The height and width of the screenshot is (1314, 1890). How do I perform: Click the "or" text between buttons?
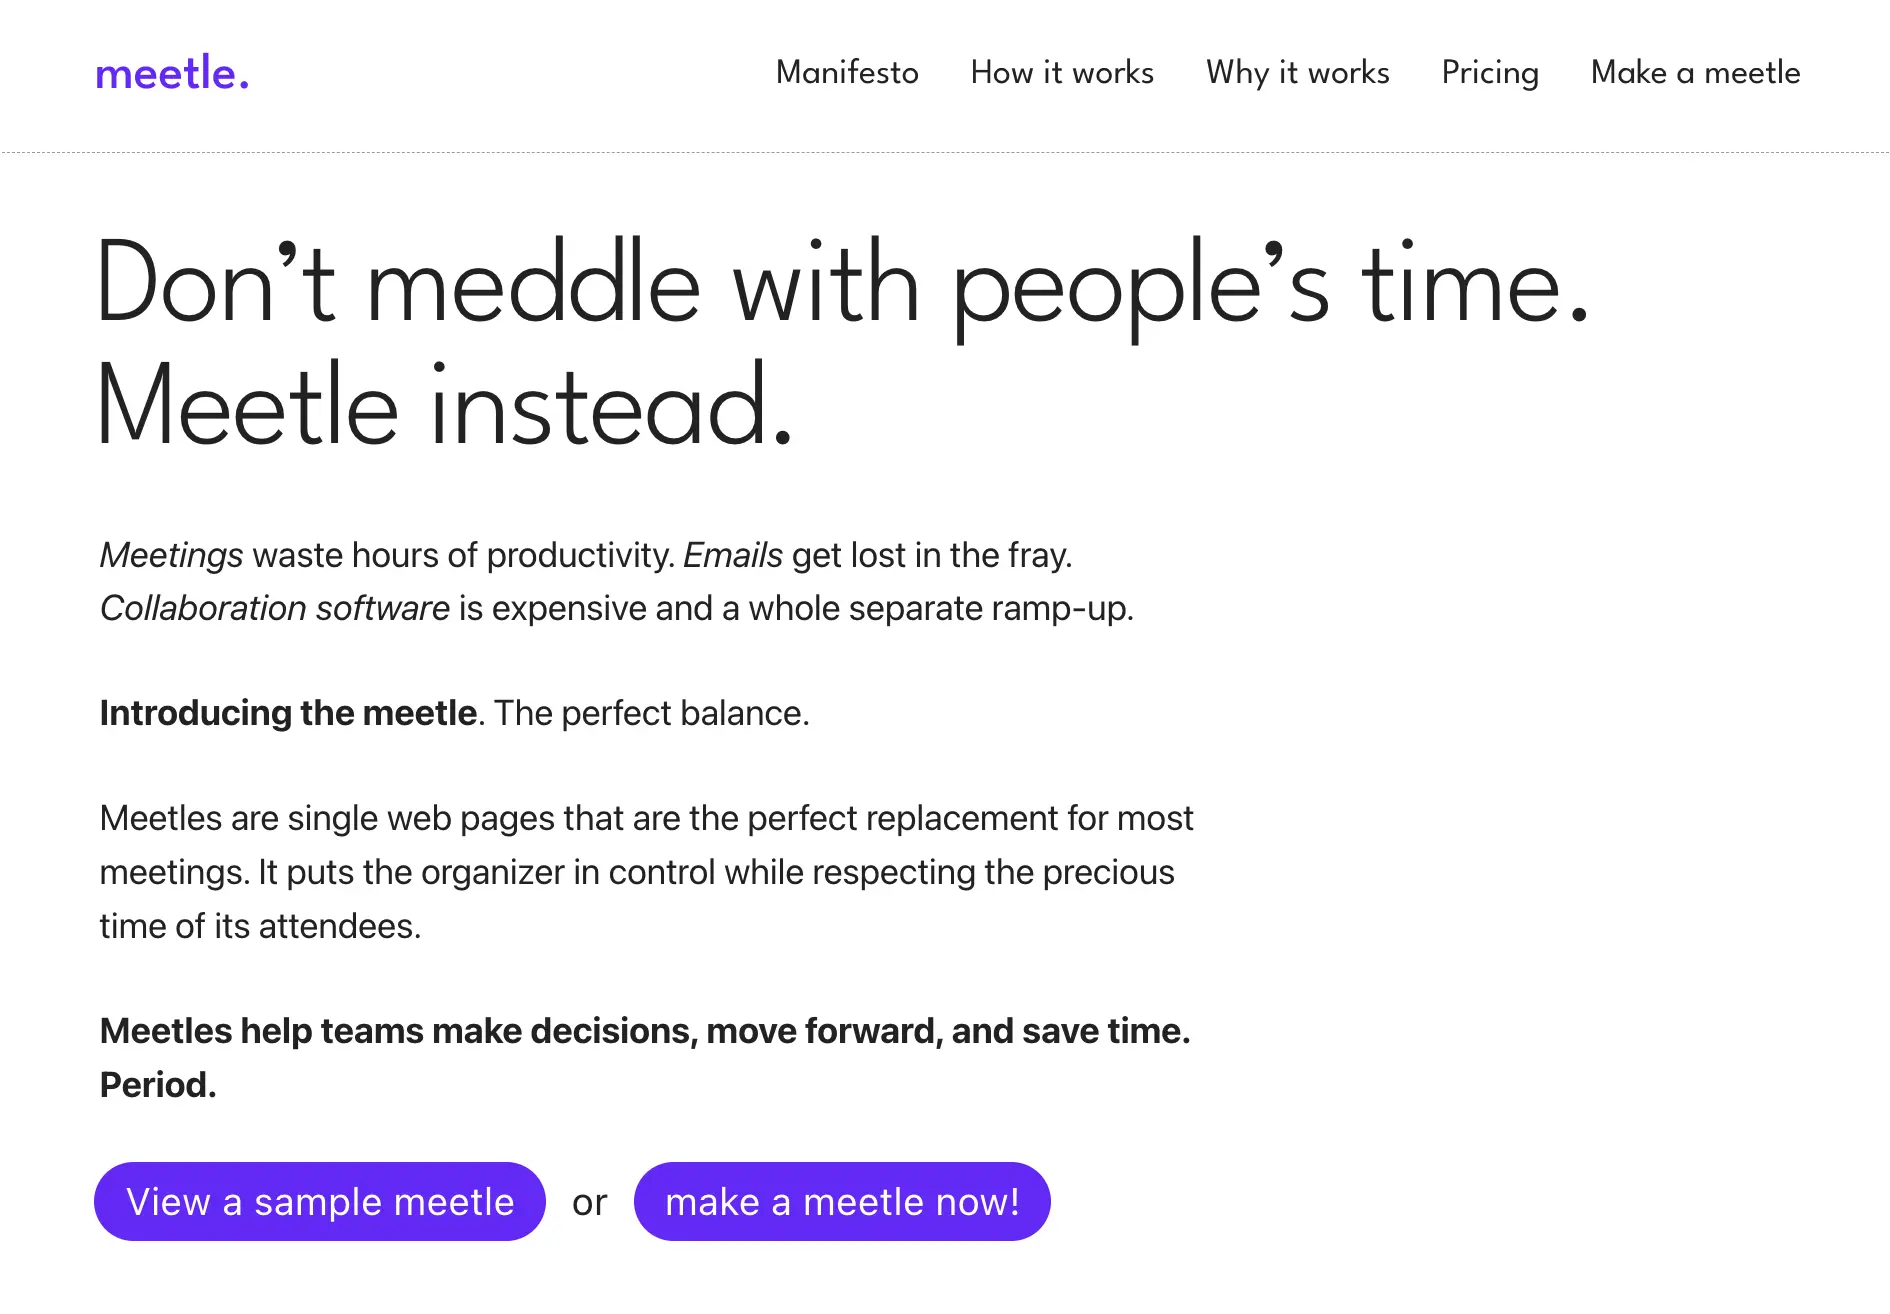click(590, 1202)
